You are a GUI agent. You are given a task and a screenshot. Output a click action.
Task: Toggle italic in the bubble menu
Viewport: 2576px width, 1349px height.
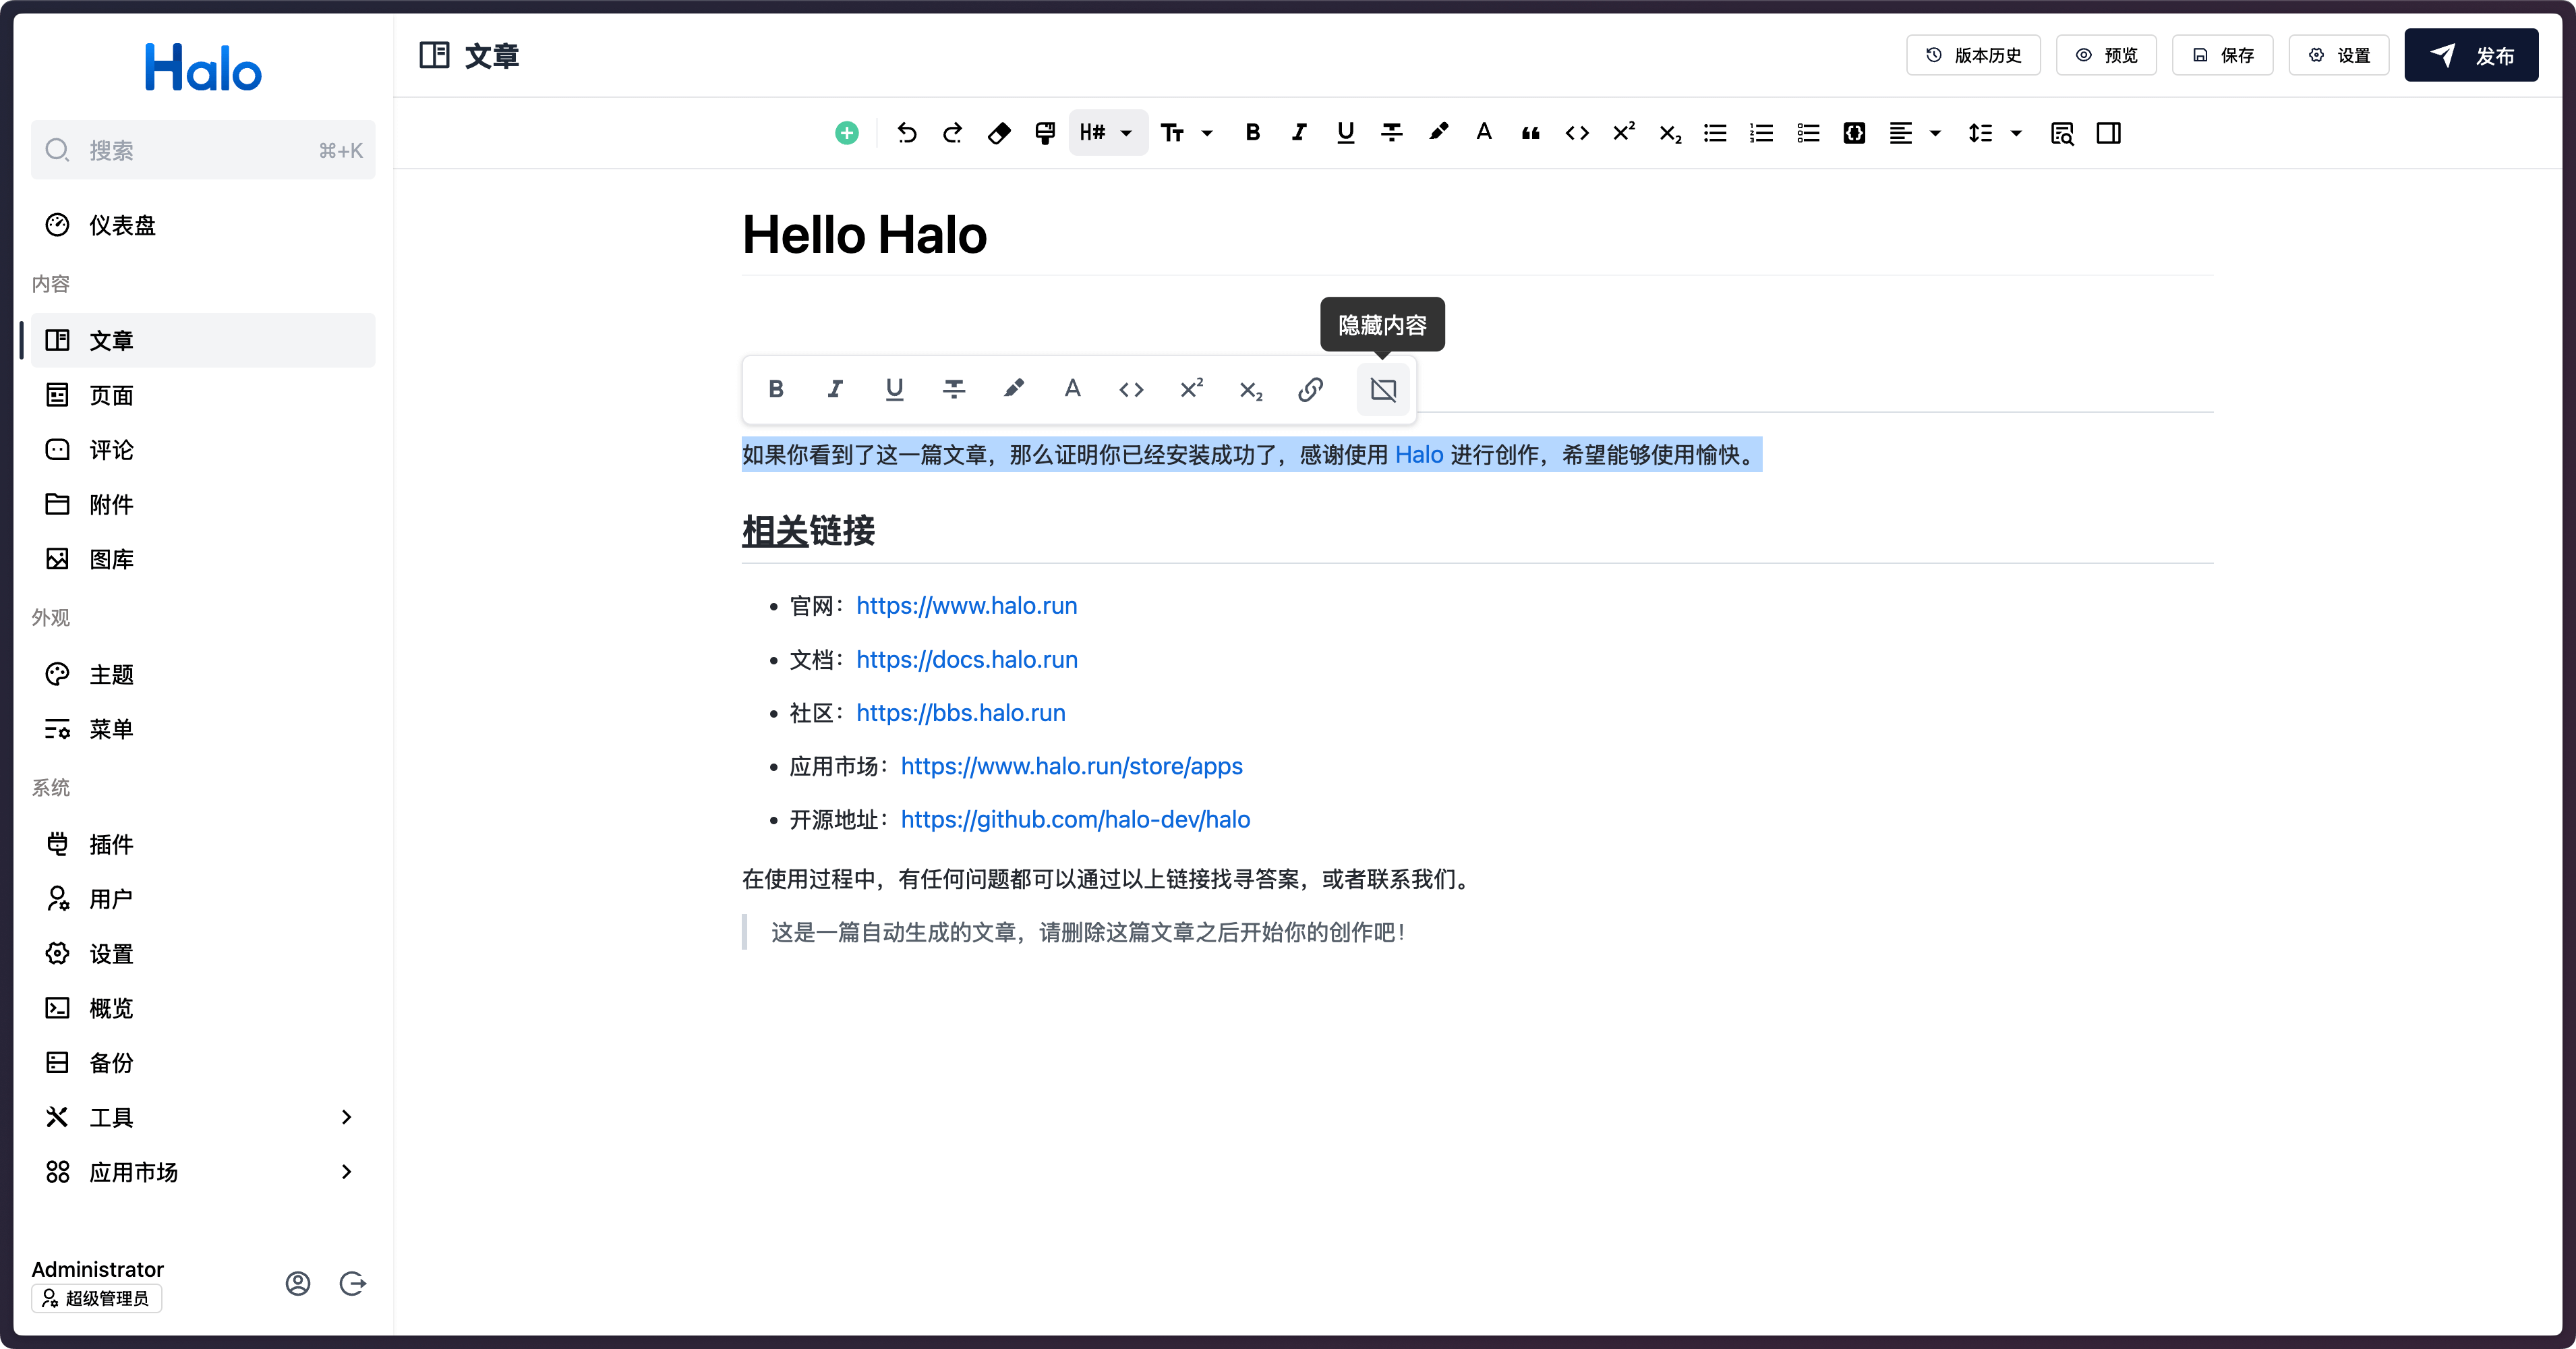835,389
